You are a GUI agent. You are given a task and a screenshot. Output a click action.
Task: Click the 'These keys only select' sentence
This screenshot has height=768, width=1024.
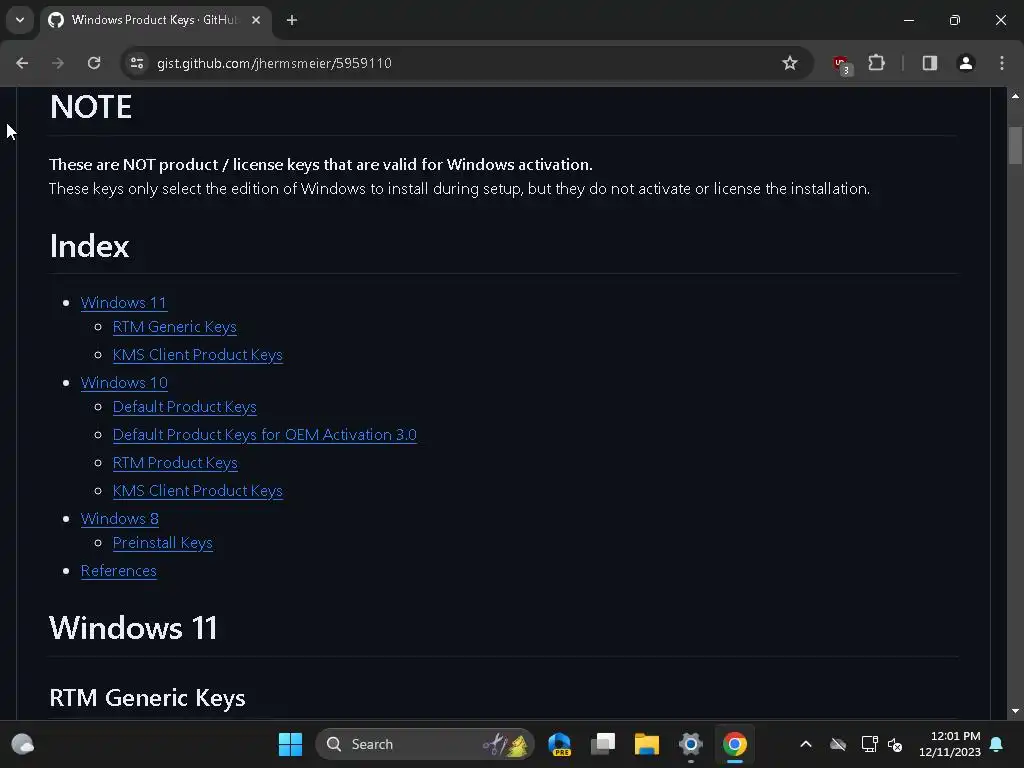[459, 189]
